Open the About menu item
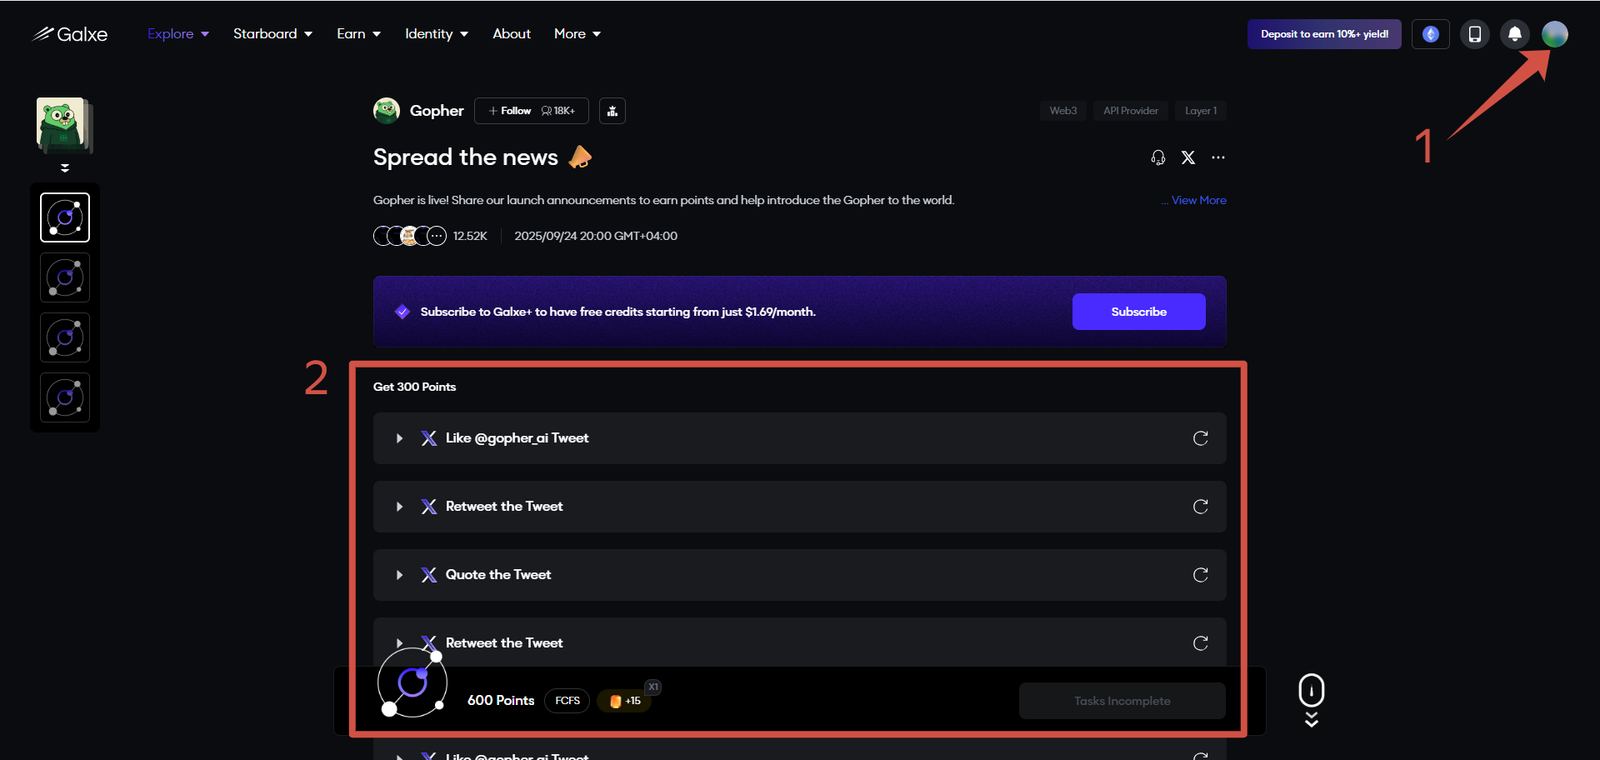Viewport: 1600px width, 760px height. tap(511, 34)
